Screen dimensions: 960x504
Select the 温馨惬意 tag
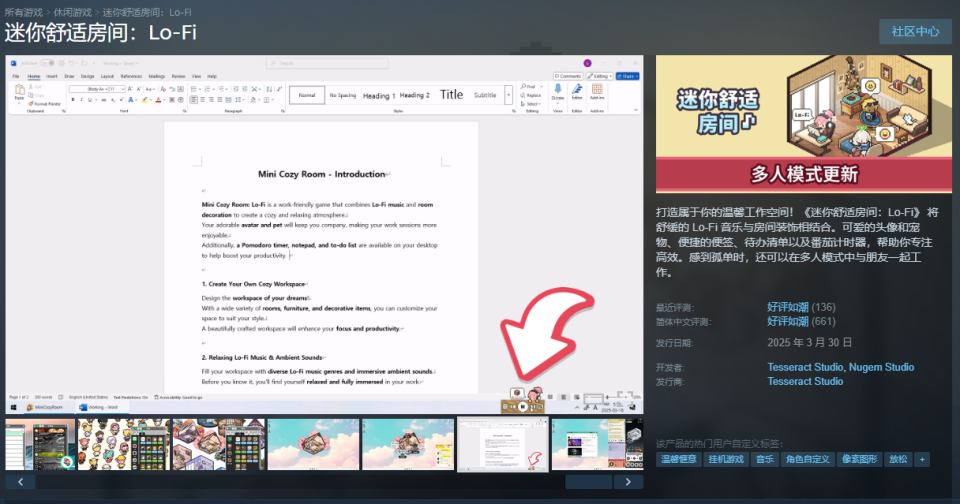pyautogui.click(x=678, y=459)
